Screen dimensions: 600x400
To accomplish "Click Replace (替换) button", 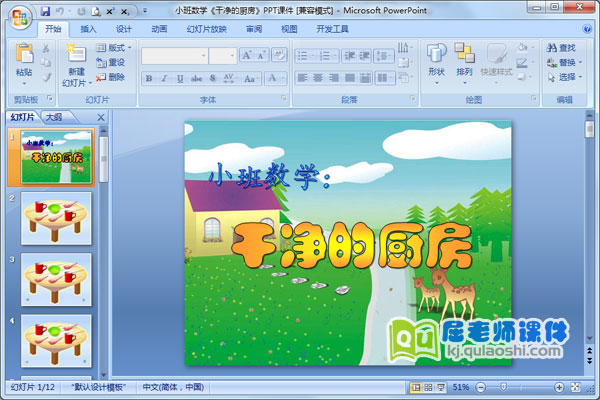I will click(x=564, y=62).
